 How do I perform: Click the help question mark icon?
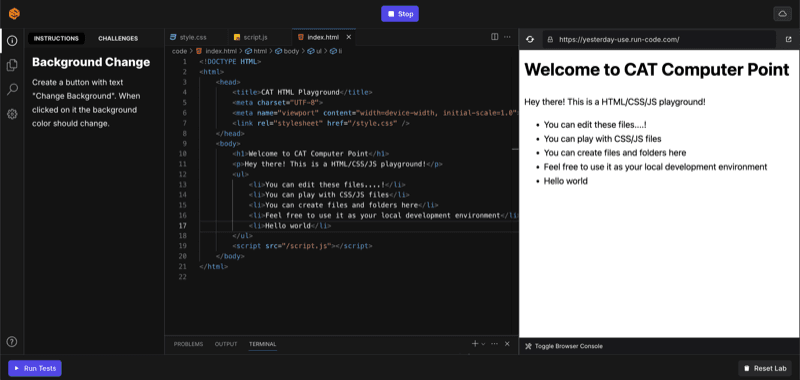pyautogui.click(x=12, y=342)
